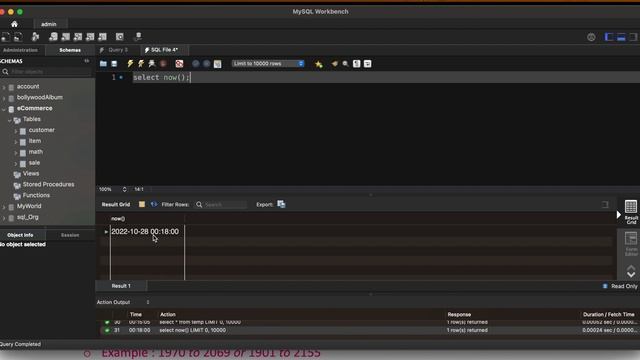Image resolution: width=640 pixels, height=360 pixels.
Task: Open preferences gear icon top right
Action: [591, 37]
